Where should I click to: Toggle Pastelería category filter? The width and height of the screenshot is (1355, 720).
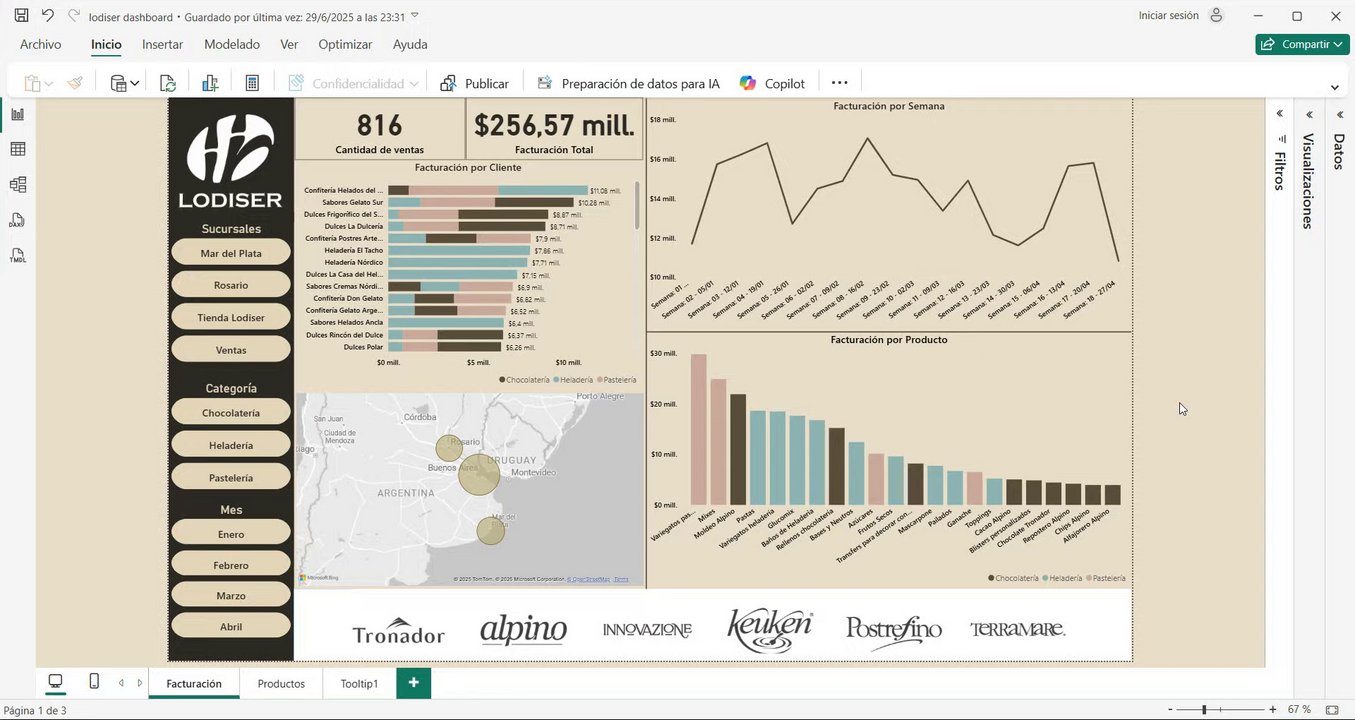click(x=231, y=478)
